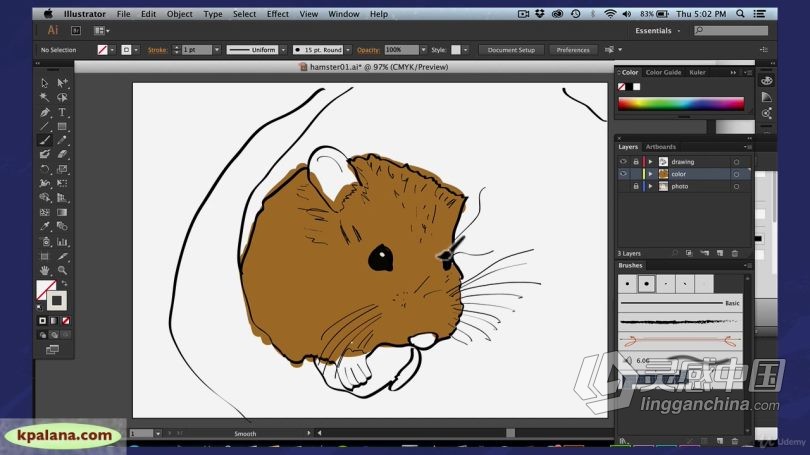Image resolution: width=810 pixels, height=455 pixels.
Task: Open the Color panel dock icon
Action: pos(767,81)
